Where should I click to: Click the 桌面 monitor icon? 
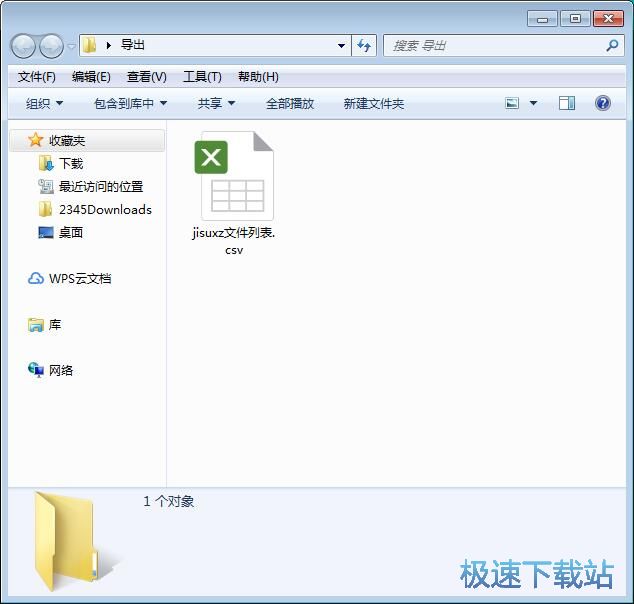[46, 232]
